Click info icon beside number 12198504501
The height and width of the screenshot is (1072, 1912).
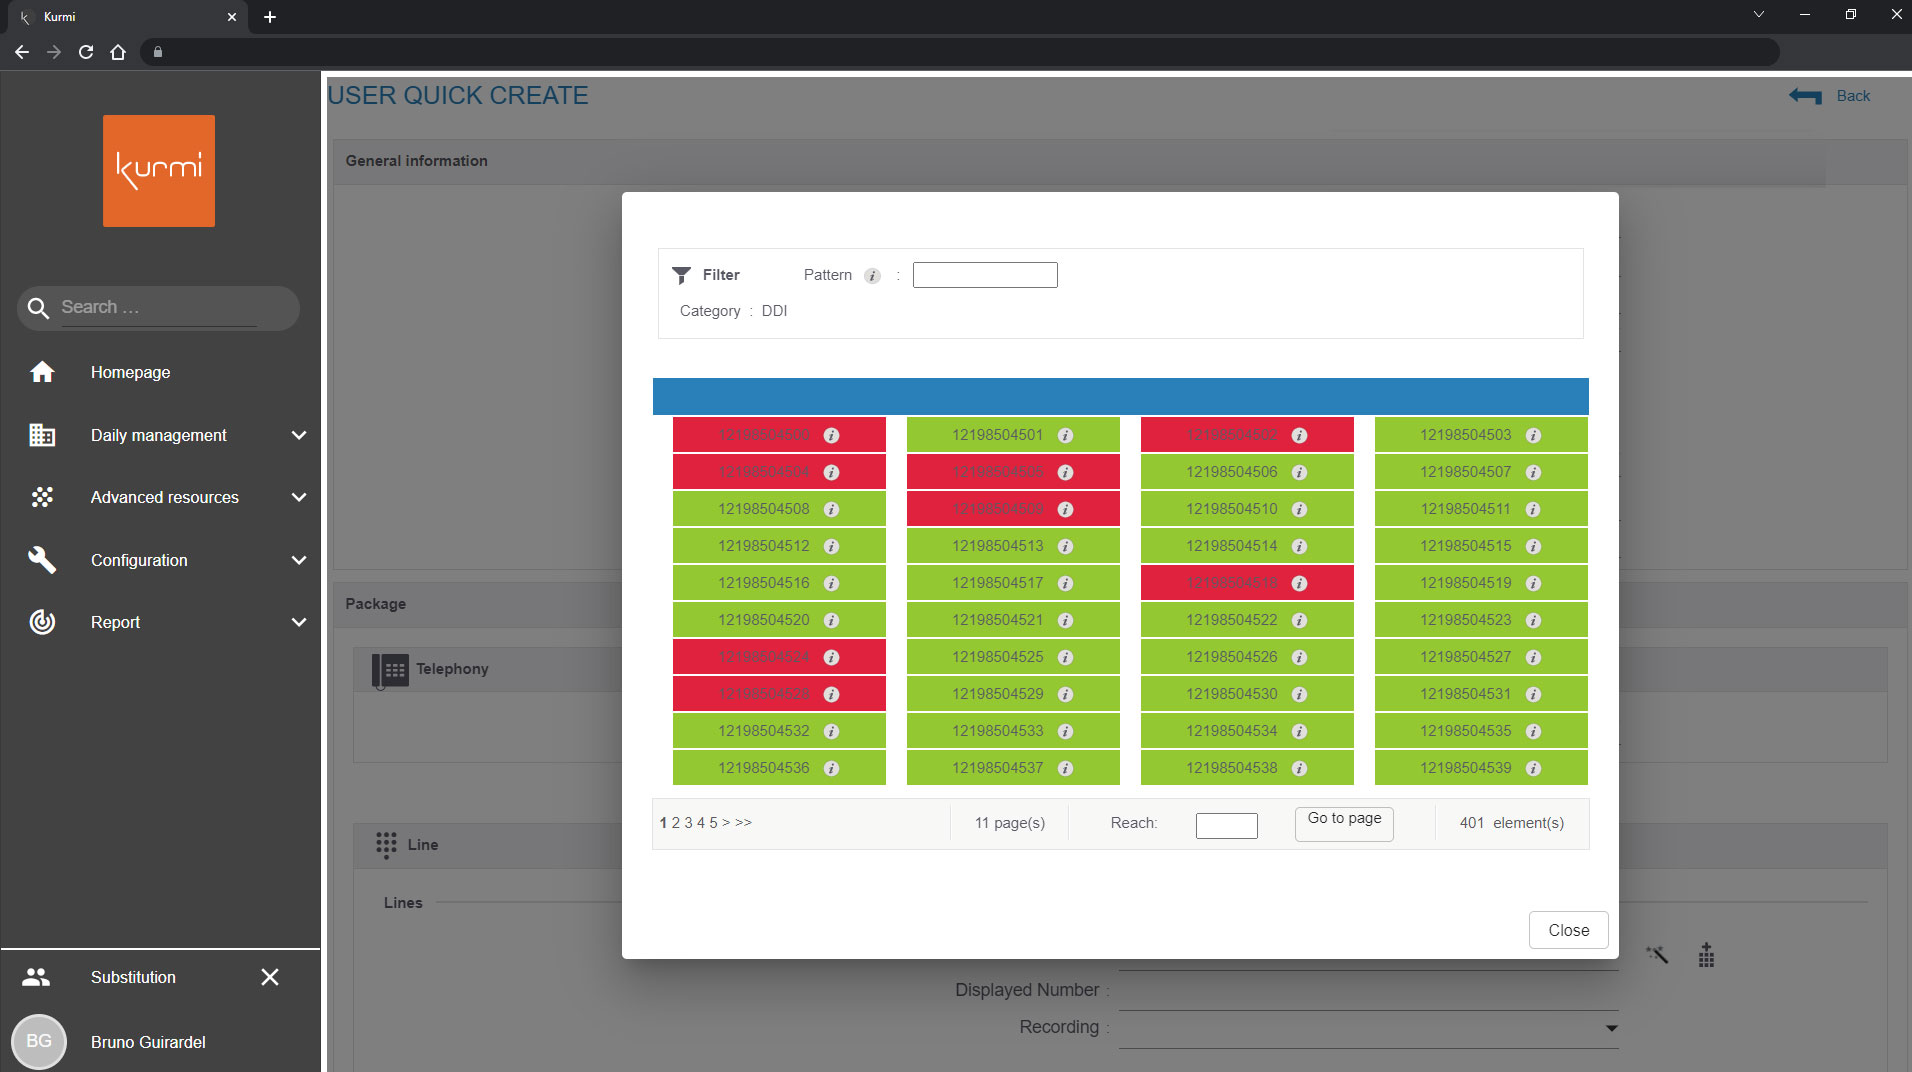pos(1065,435)
